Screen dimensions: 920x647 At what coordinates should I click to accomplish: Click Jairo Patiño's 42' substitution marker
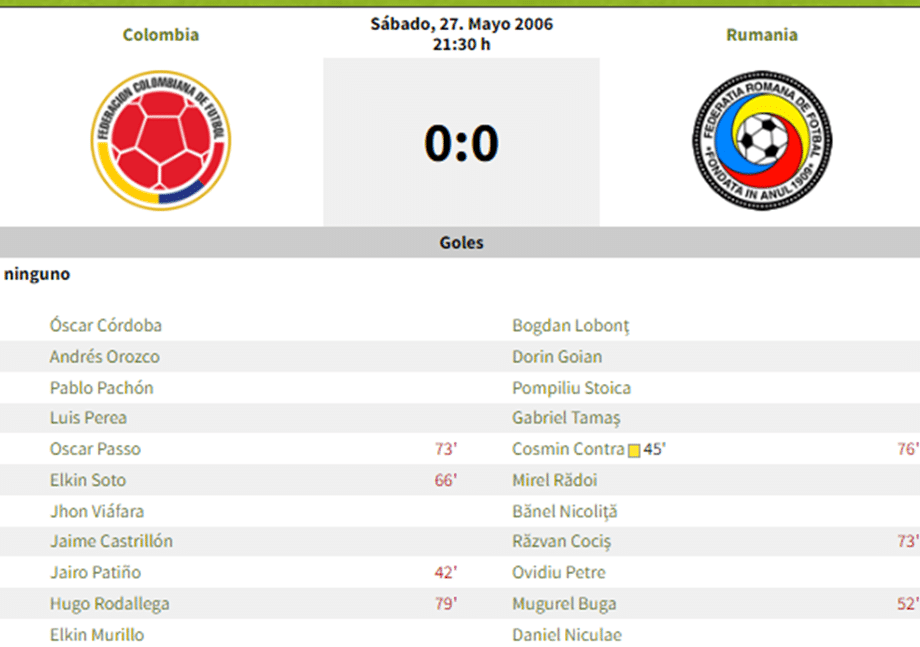click(446, 573)
